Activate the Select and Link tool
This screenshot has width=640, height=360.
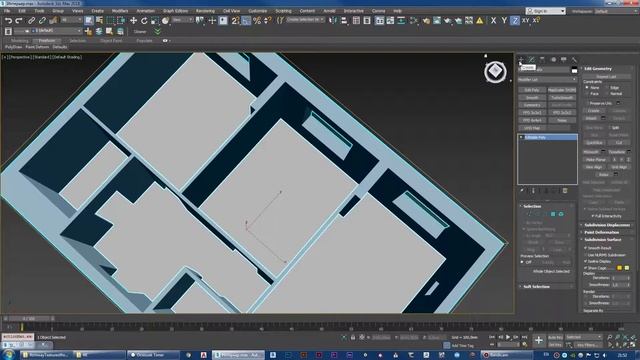click(x=31, y=20)
